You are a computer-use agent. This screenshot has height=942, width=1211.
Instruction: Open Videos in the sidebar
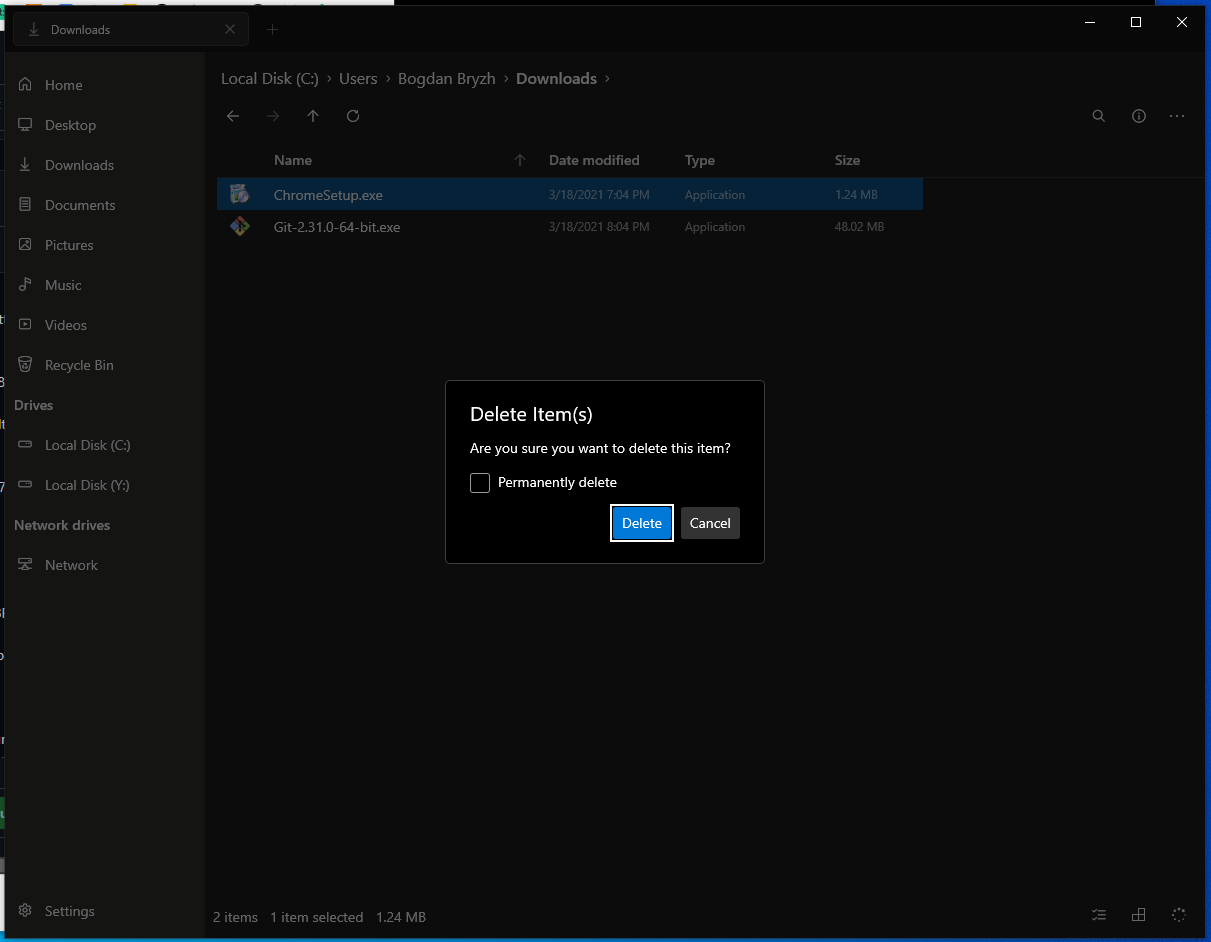[x=105, y=325]
